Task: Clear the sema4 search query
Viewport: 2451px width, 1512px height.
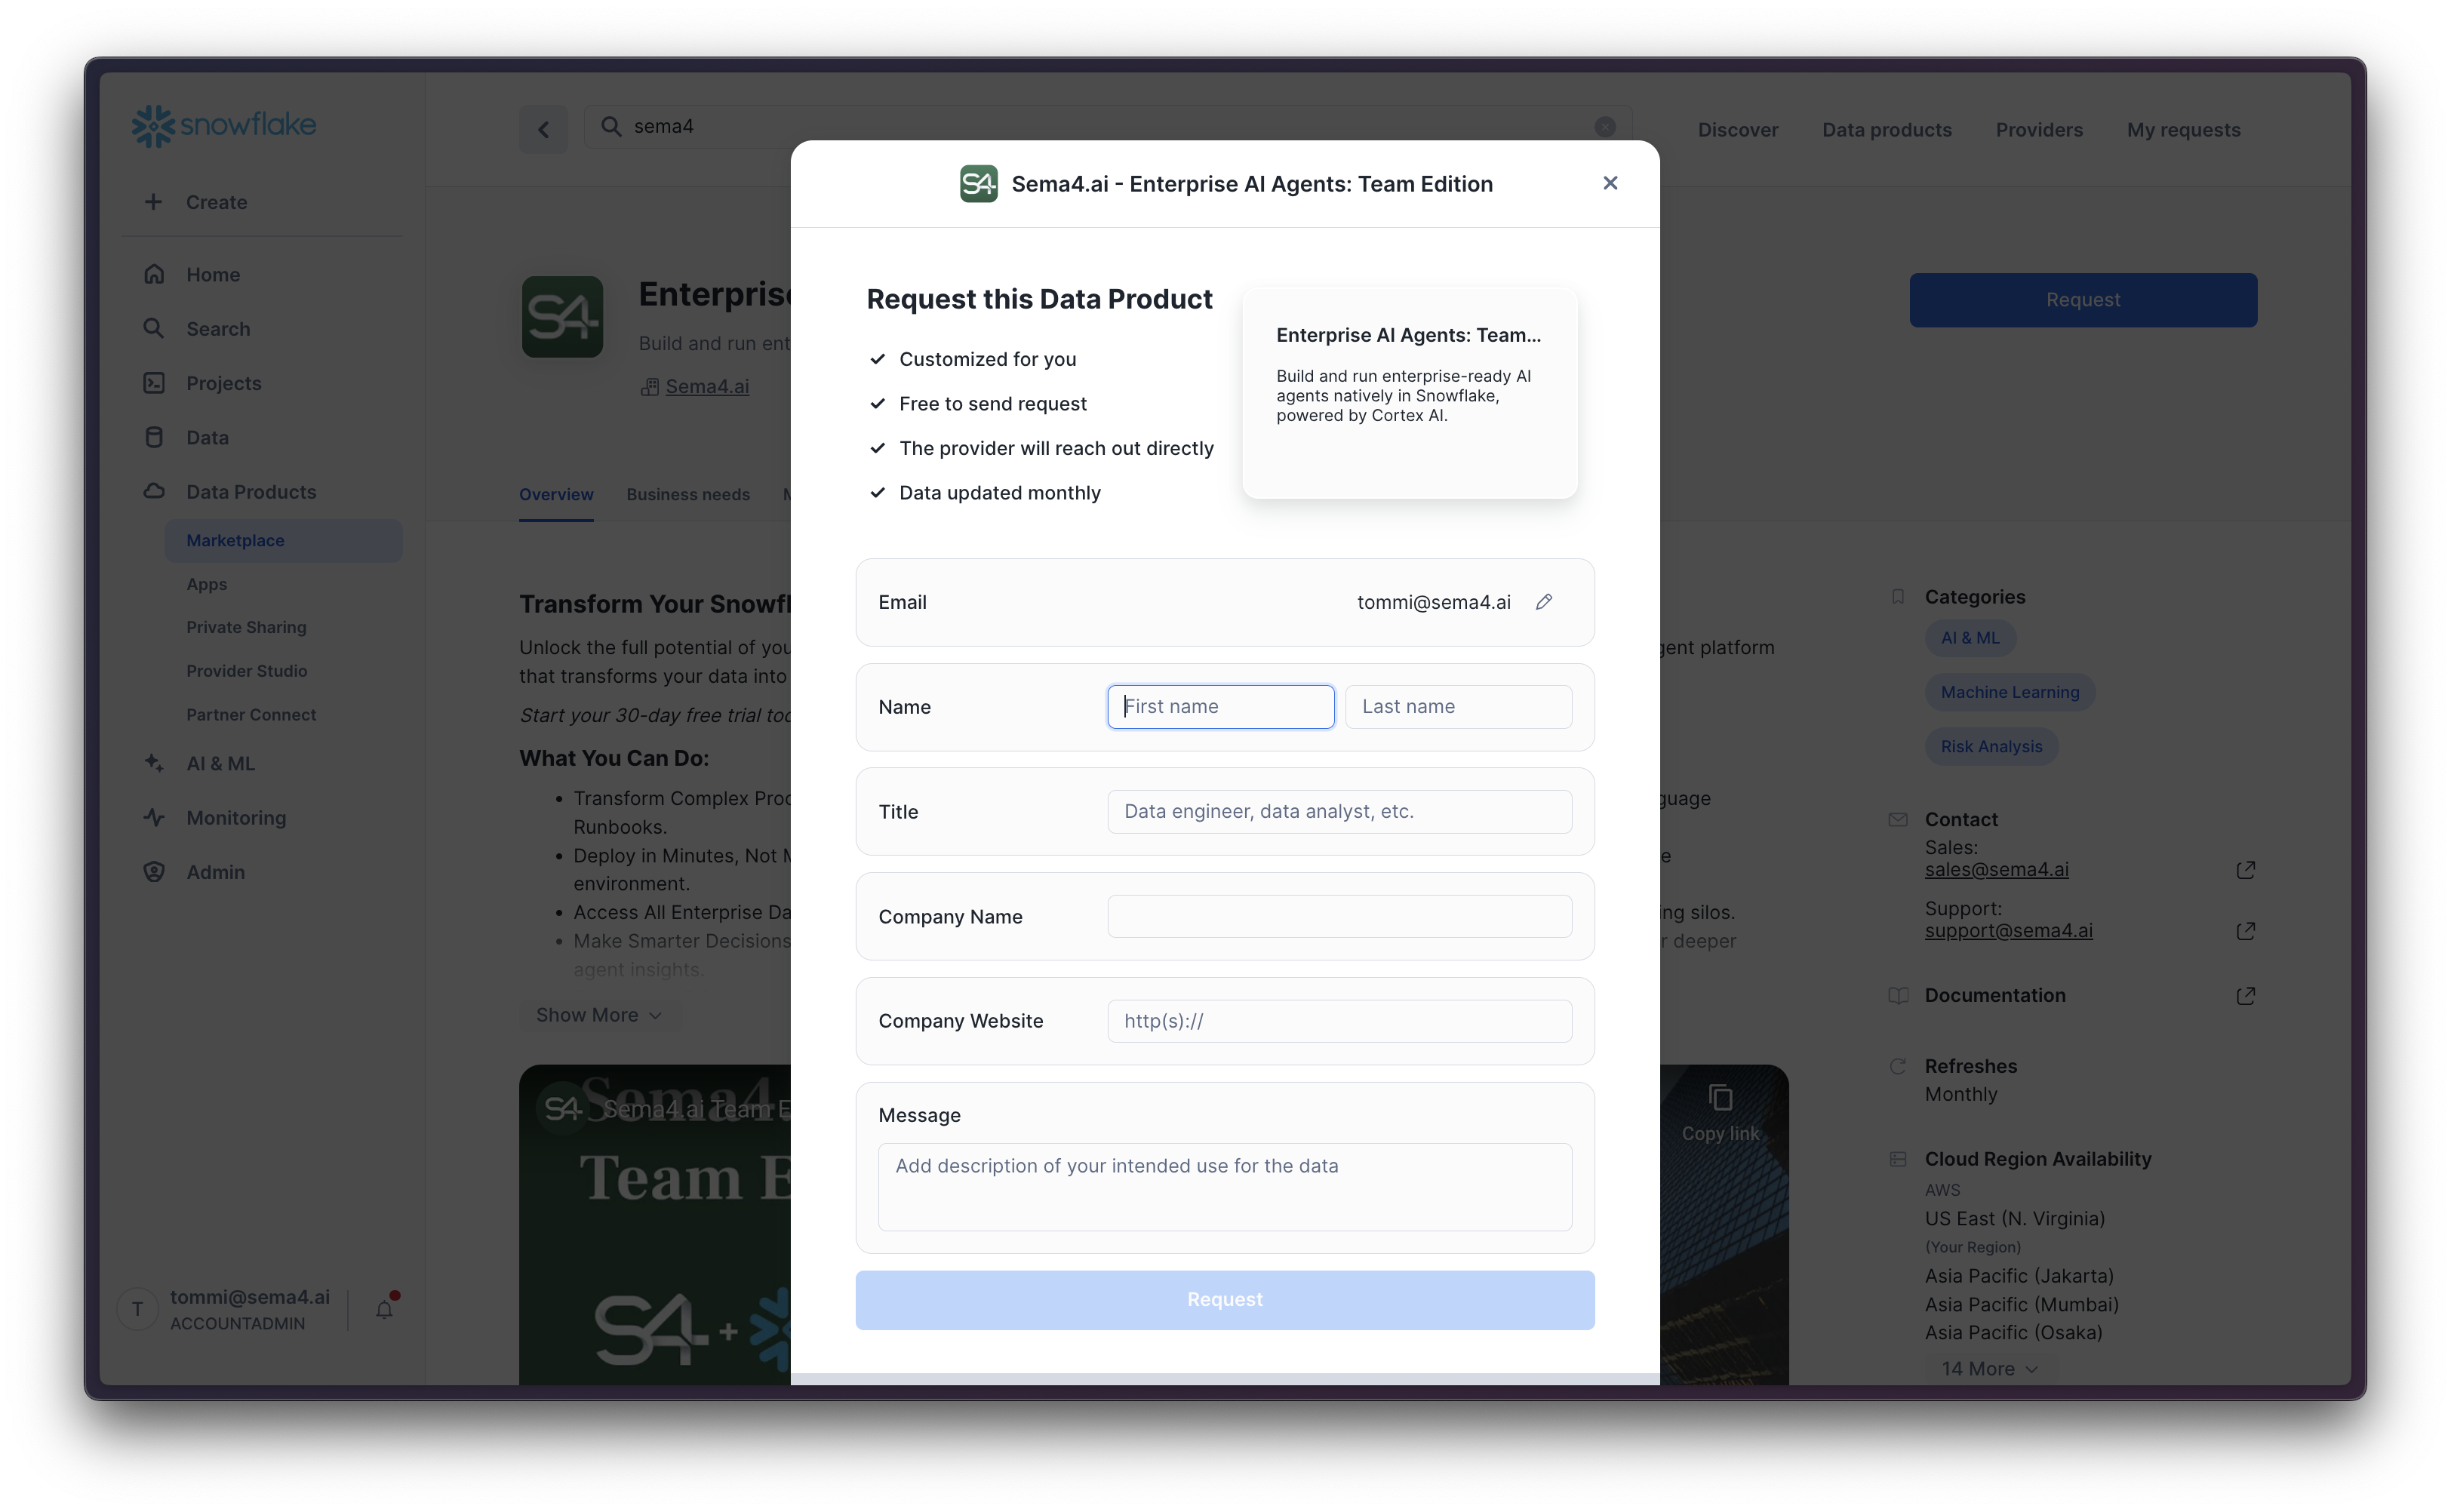Action: [x=1604, y=127]
